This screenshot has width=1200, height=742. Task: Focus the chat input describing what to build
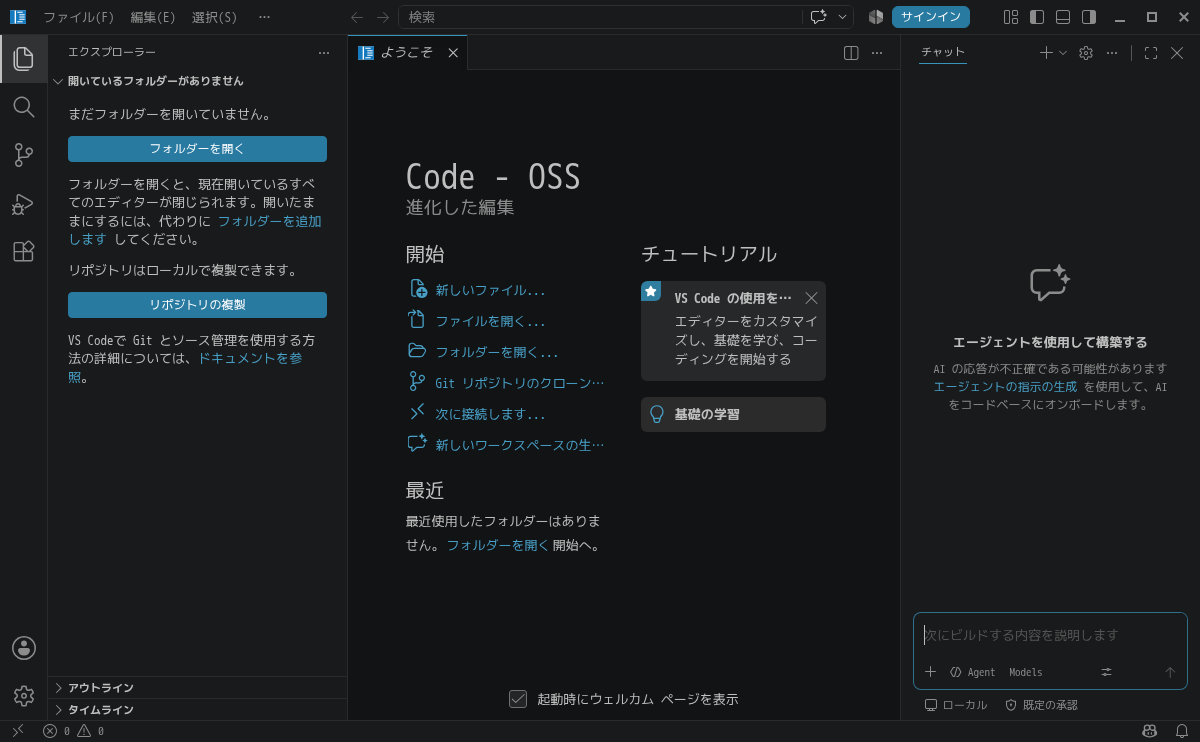(x=1050, y=635)
